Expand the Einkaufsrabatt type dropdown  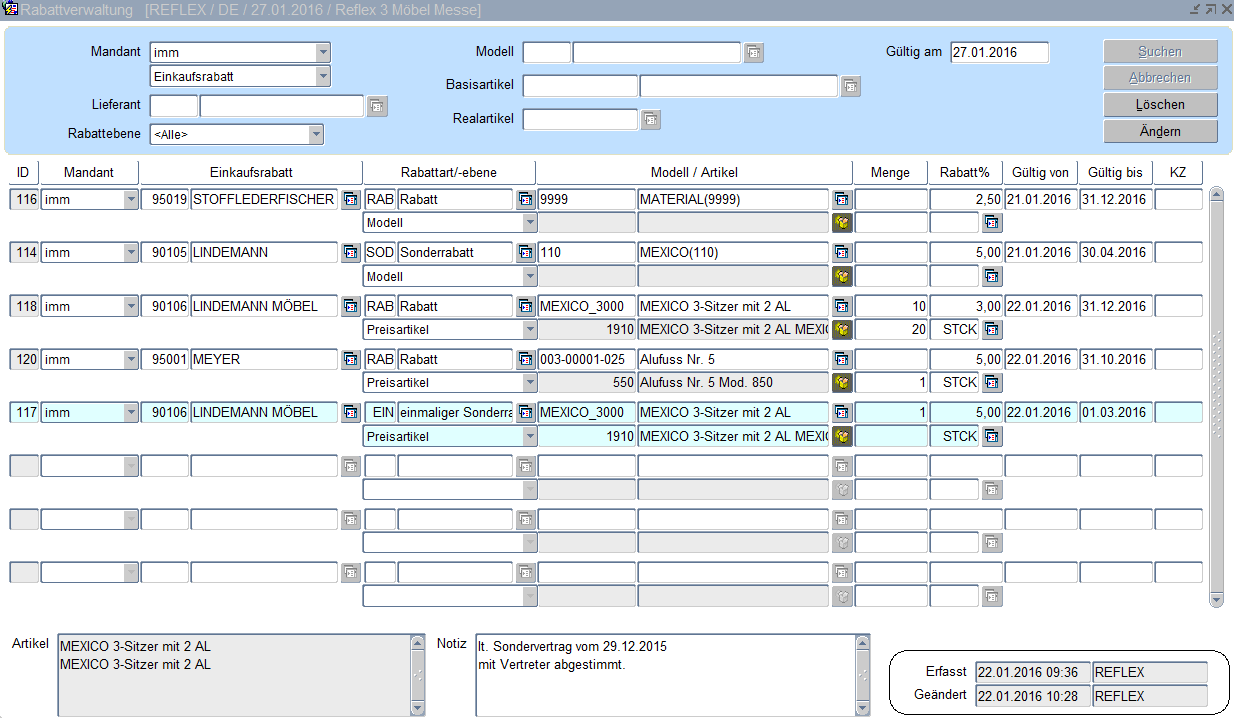[x=322, y=76]
